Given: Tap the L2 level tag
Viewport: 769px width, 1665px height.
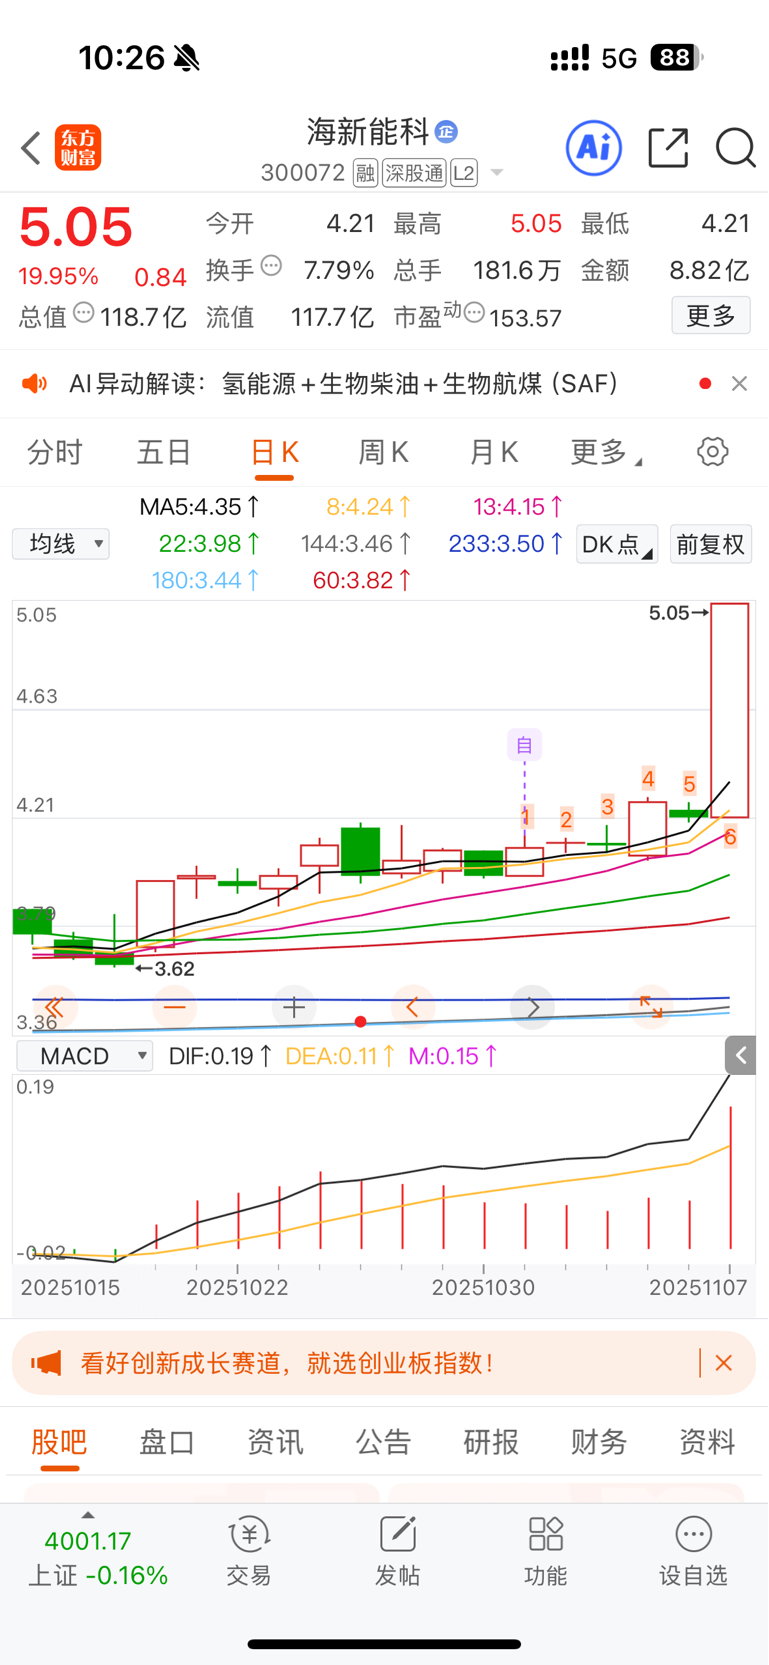Looking at the screenshot, I should pos(464,173).
